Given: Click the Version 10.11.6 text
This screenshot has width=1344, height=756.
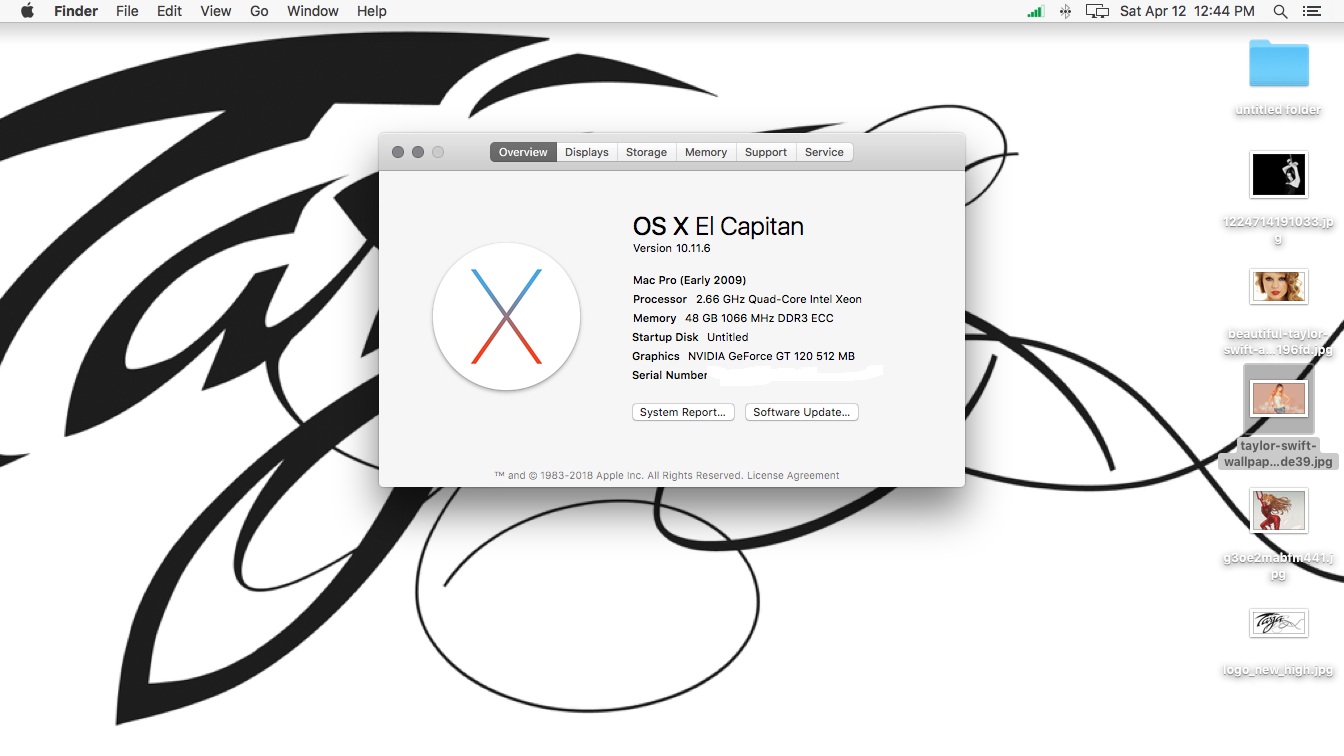Looking at the screenshot, I should coord(672,248).
